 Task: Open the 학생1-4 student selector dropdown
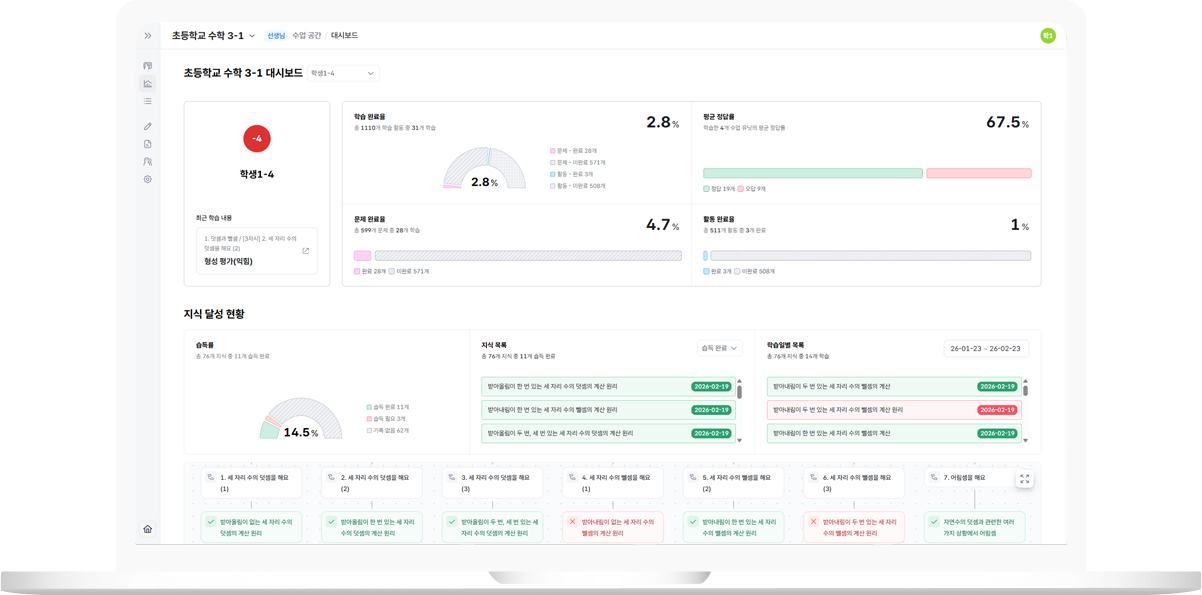[343, 73]
